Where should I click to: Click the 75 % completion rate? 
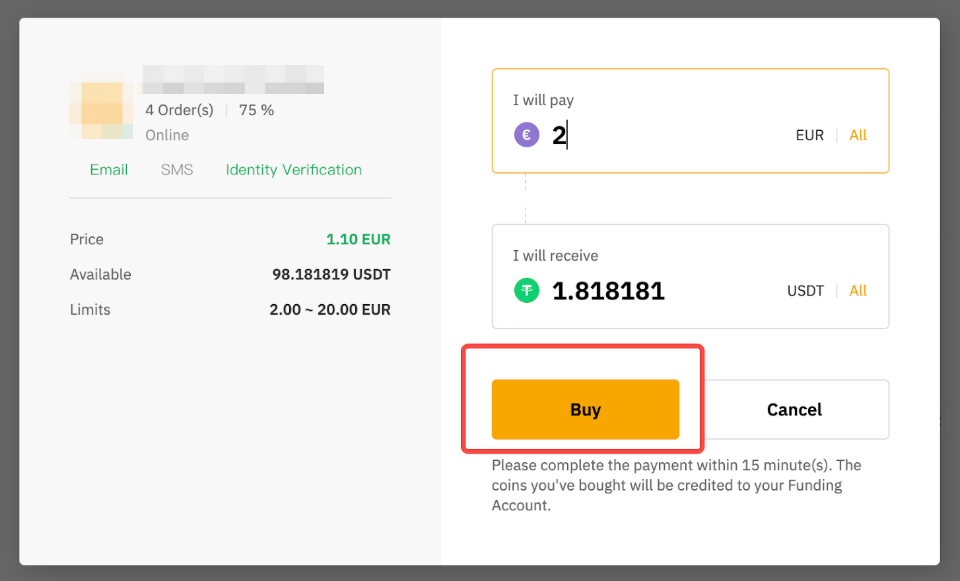(256, 110)
